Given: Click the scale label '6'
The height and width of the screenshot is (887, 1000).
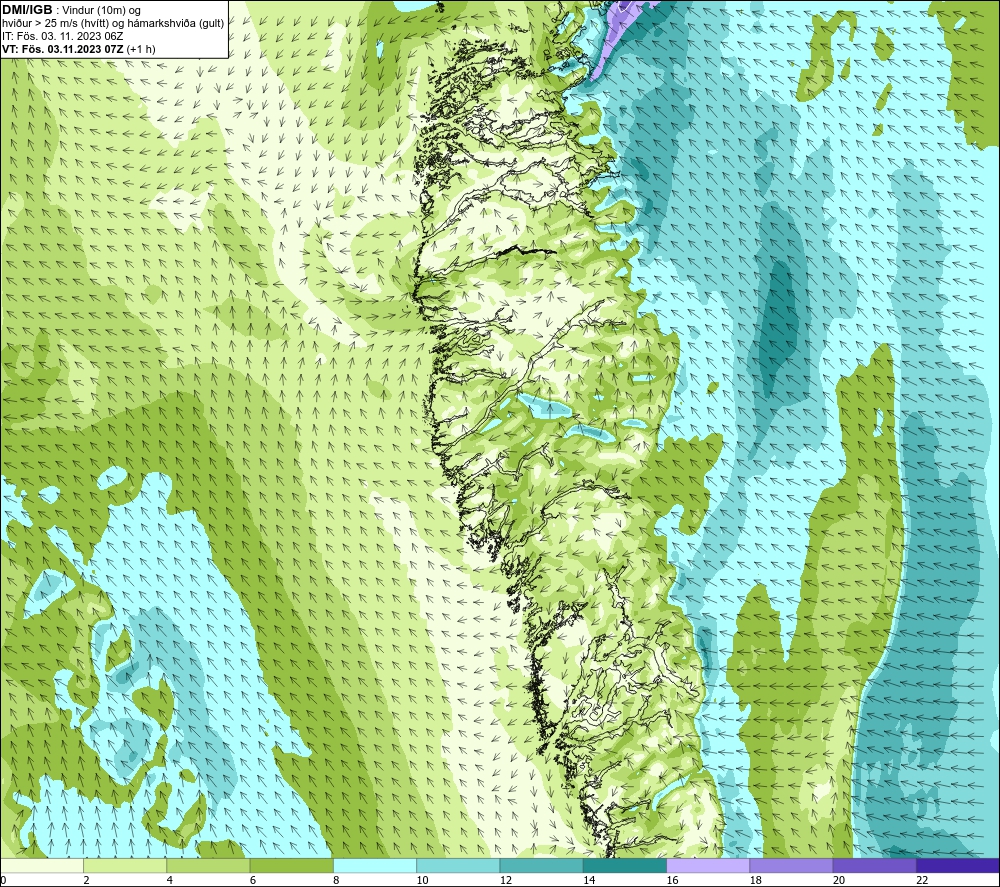Looking at the screenshot, I should tap(253, 880).
